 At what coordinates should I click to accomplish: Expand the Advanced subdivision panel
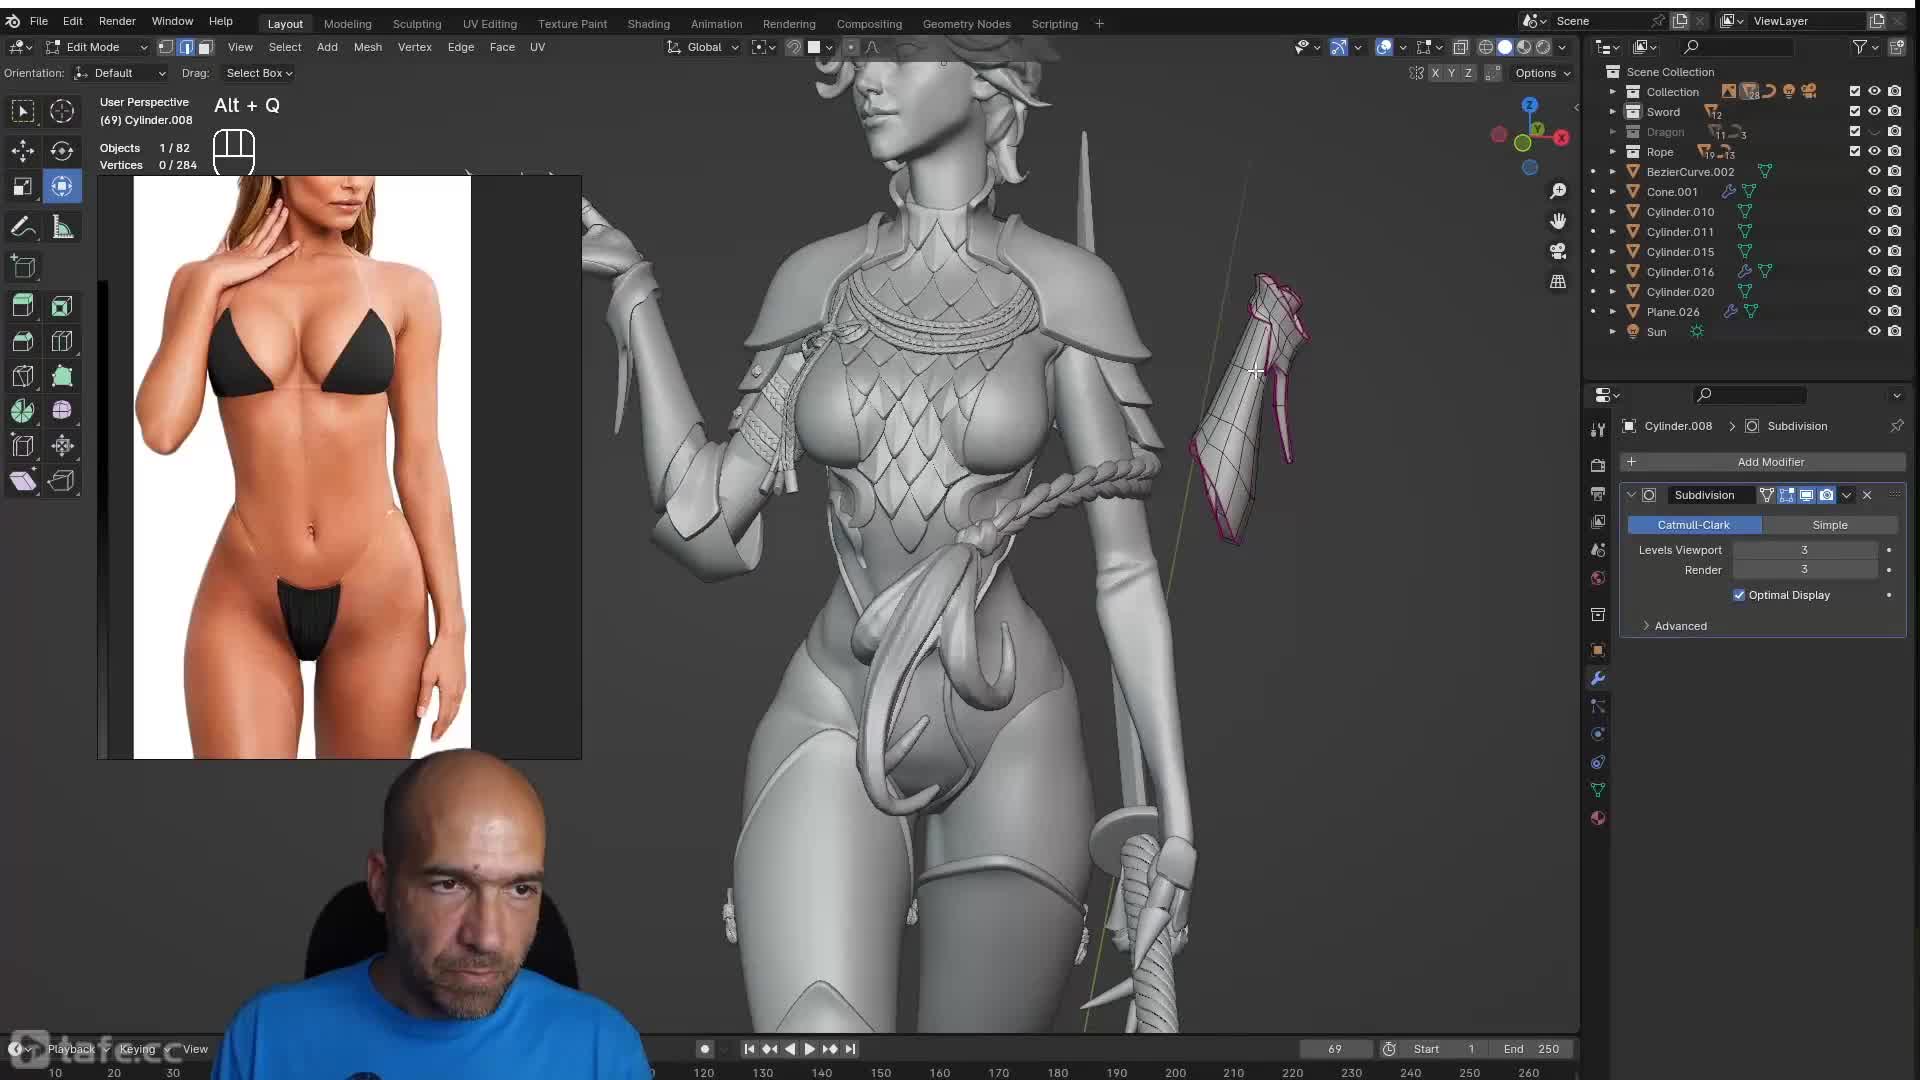coord(1680,626)
